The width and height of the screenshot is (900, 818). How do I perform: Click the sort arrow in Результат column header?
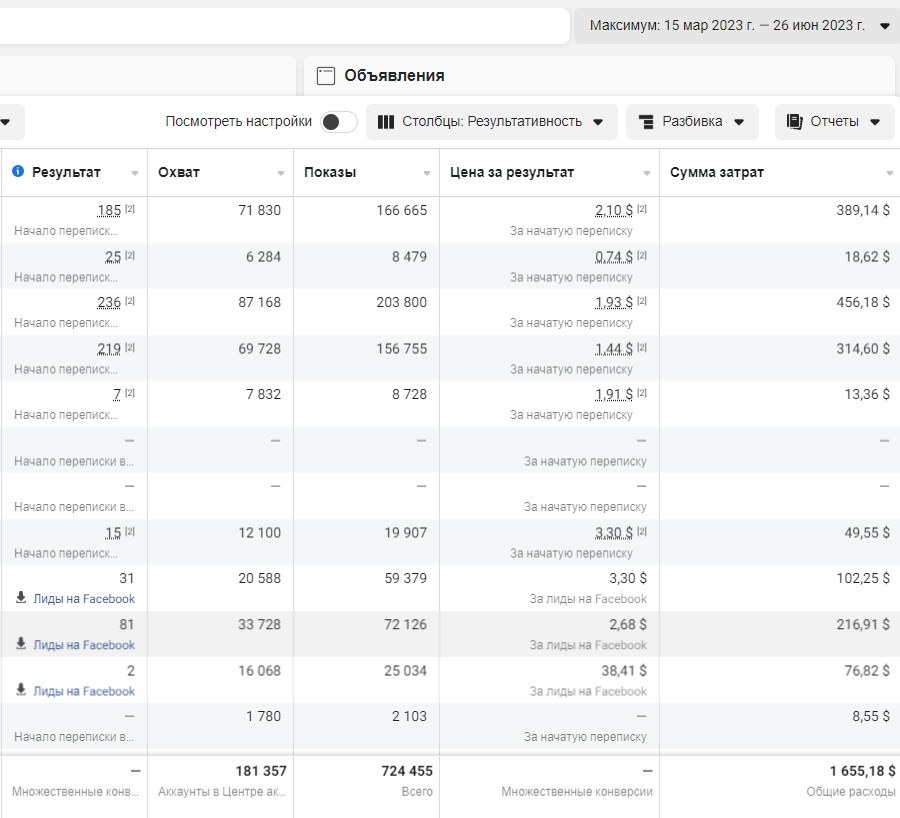coord(135,173)
